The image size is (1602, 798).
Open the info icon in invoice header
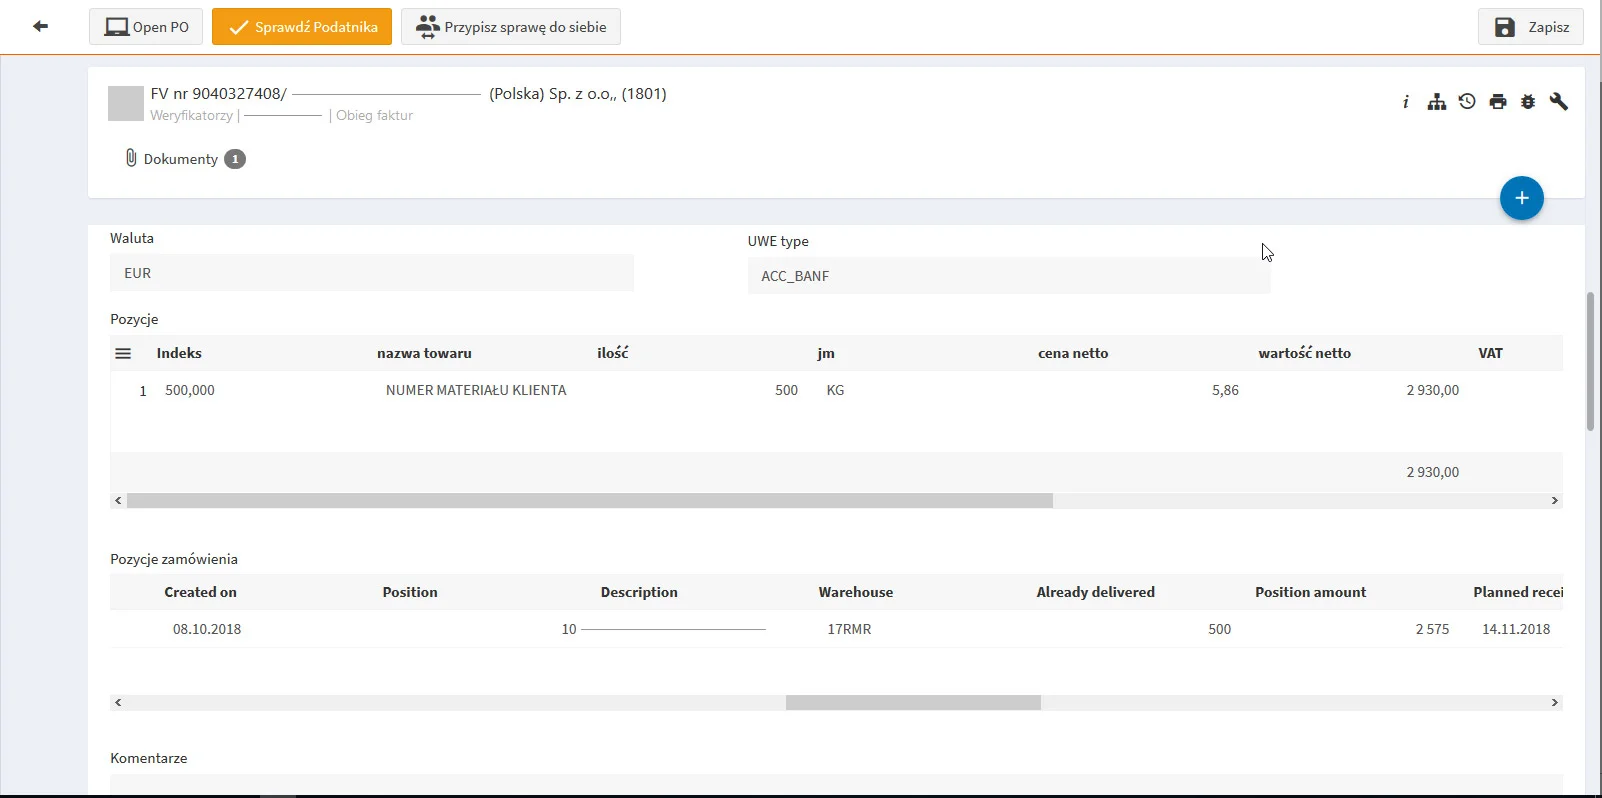pos(1406,102)
